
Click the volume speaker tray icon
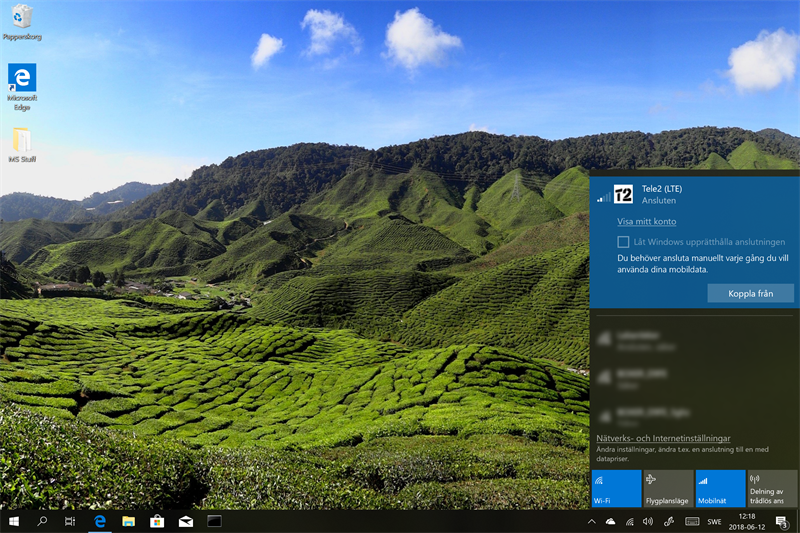coord(647,521)
